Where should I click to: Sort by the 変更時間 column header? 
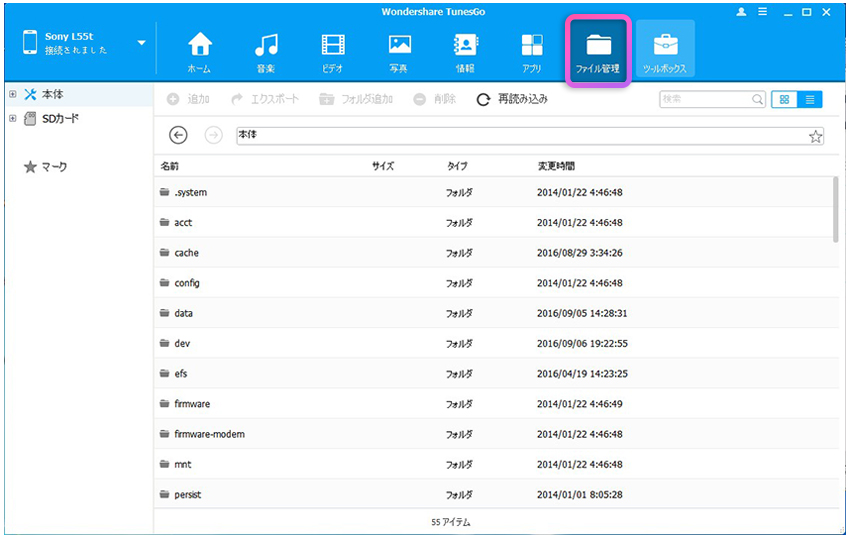pos(556,166)
